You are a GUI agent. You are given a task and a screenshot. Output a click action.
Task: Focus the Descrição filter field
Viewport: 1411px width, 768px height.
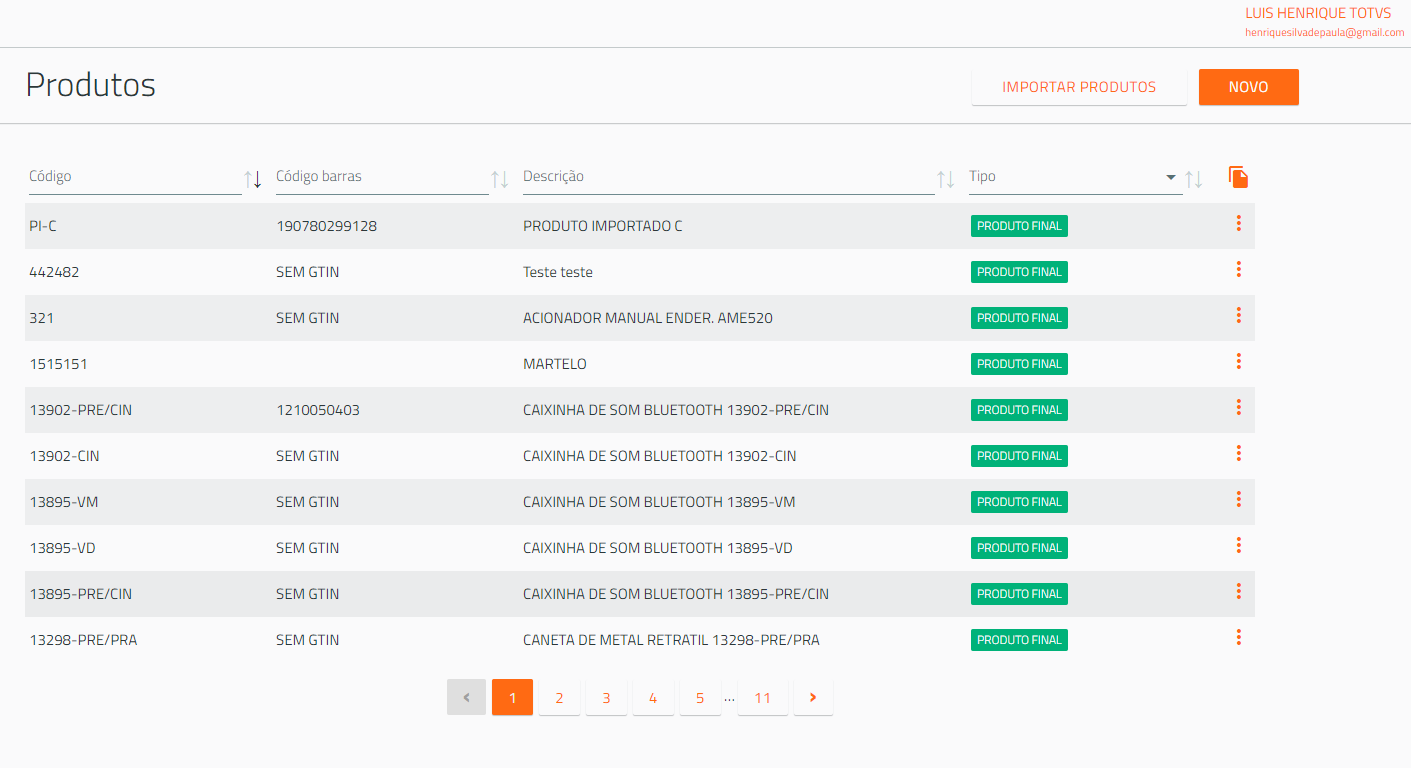(728, 177)
